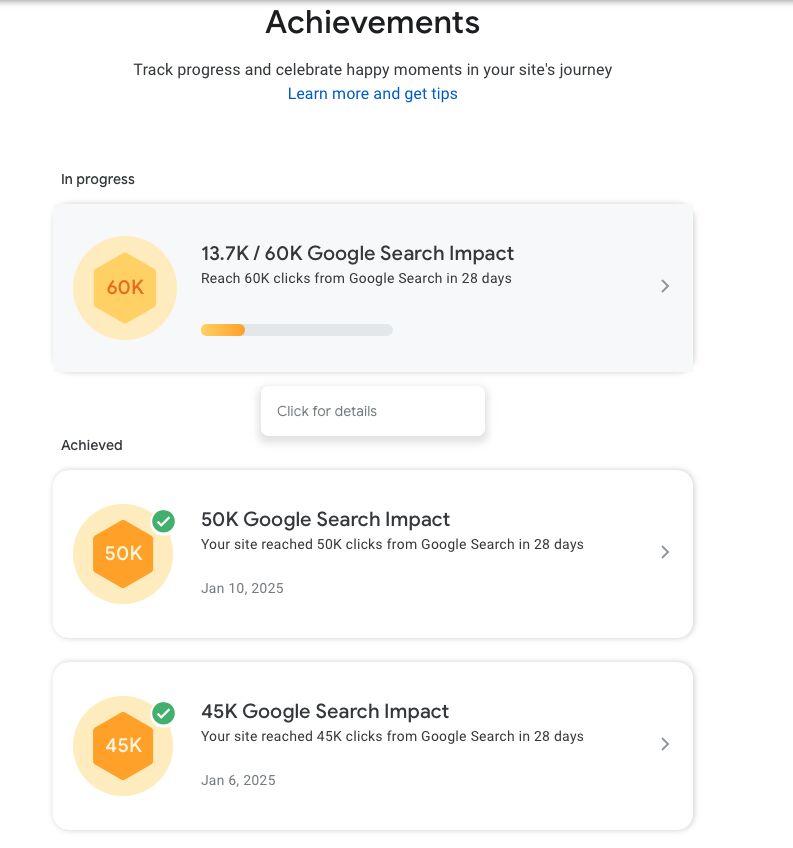Click the Jan 10, 2025 date
Image resolution: width=793 pixels, height=848 pixels.
tap(242, 588)
